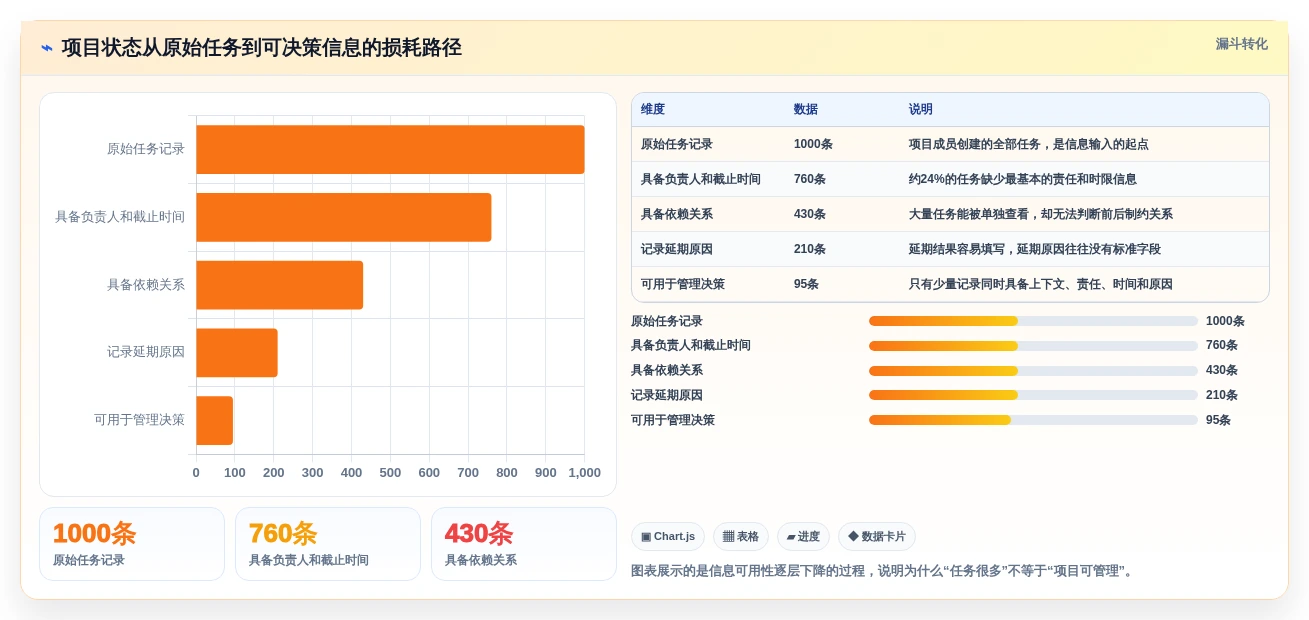
Task: Click table row label 可用于管理决策
Action: pos(683,284)
